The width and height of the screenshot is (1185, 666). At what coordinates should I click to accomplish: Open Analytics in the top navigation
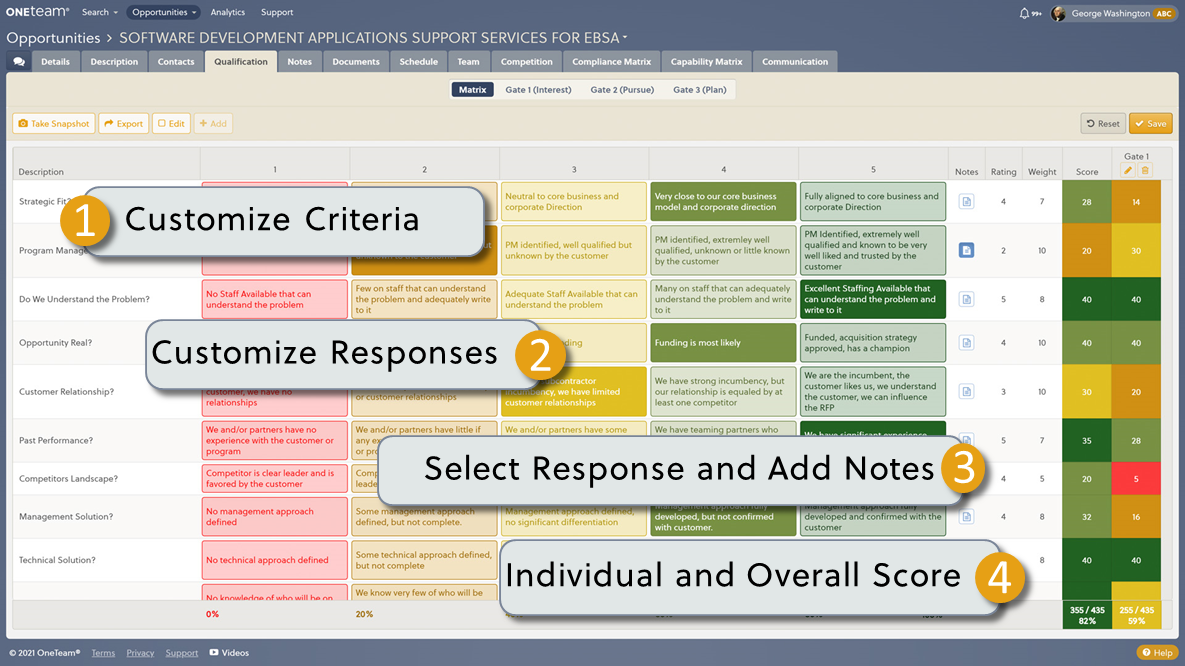pyautogui.click(x=227, y=12)
